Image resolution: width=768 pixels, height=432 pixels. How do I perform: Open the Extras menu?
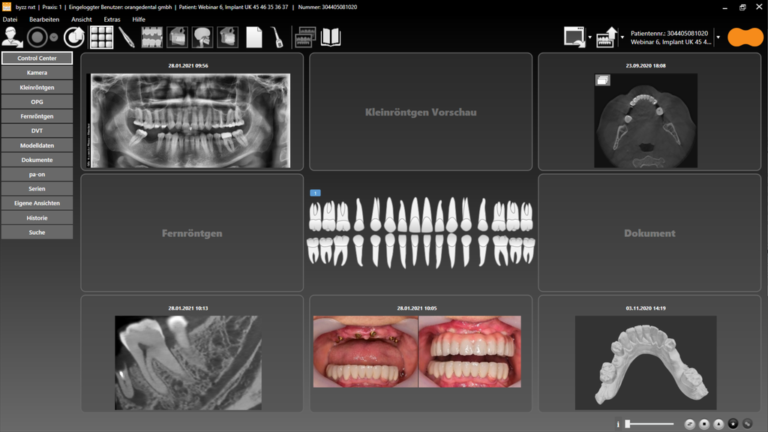[x=112, y=19]
